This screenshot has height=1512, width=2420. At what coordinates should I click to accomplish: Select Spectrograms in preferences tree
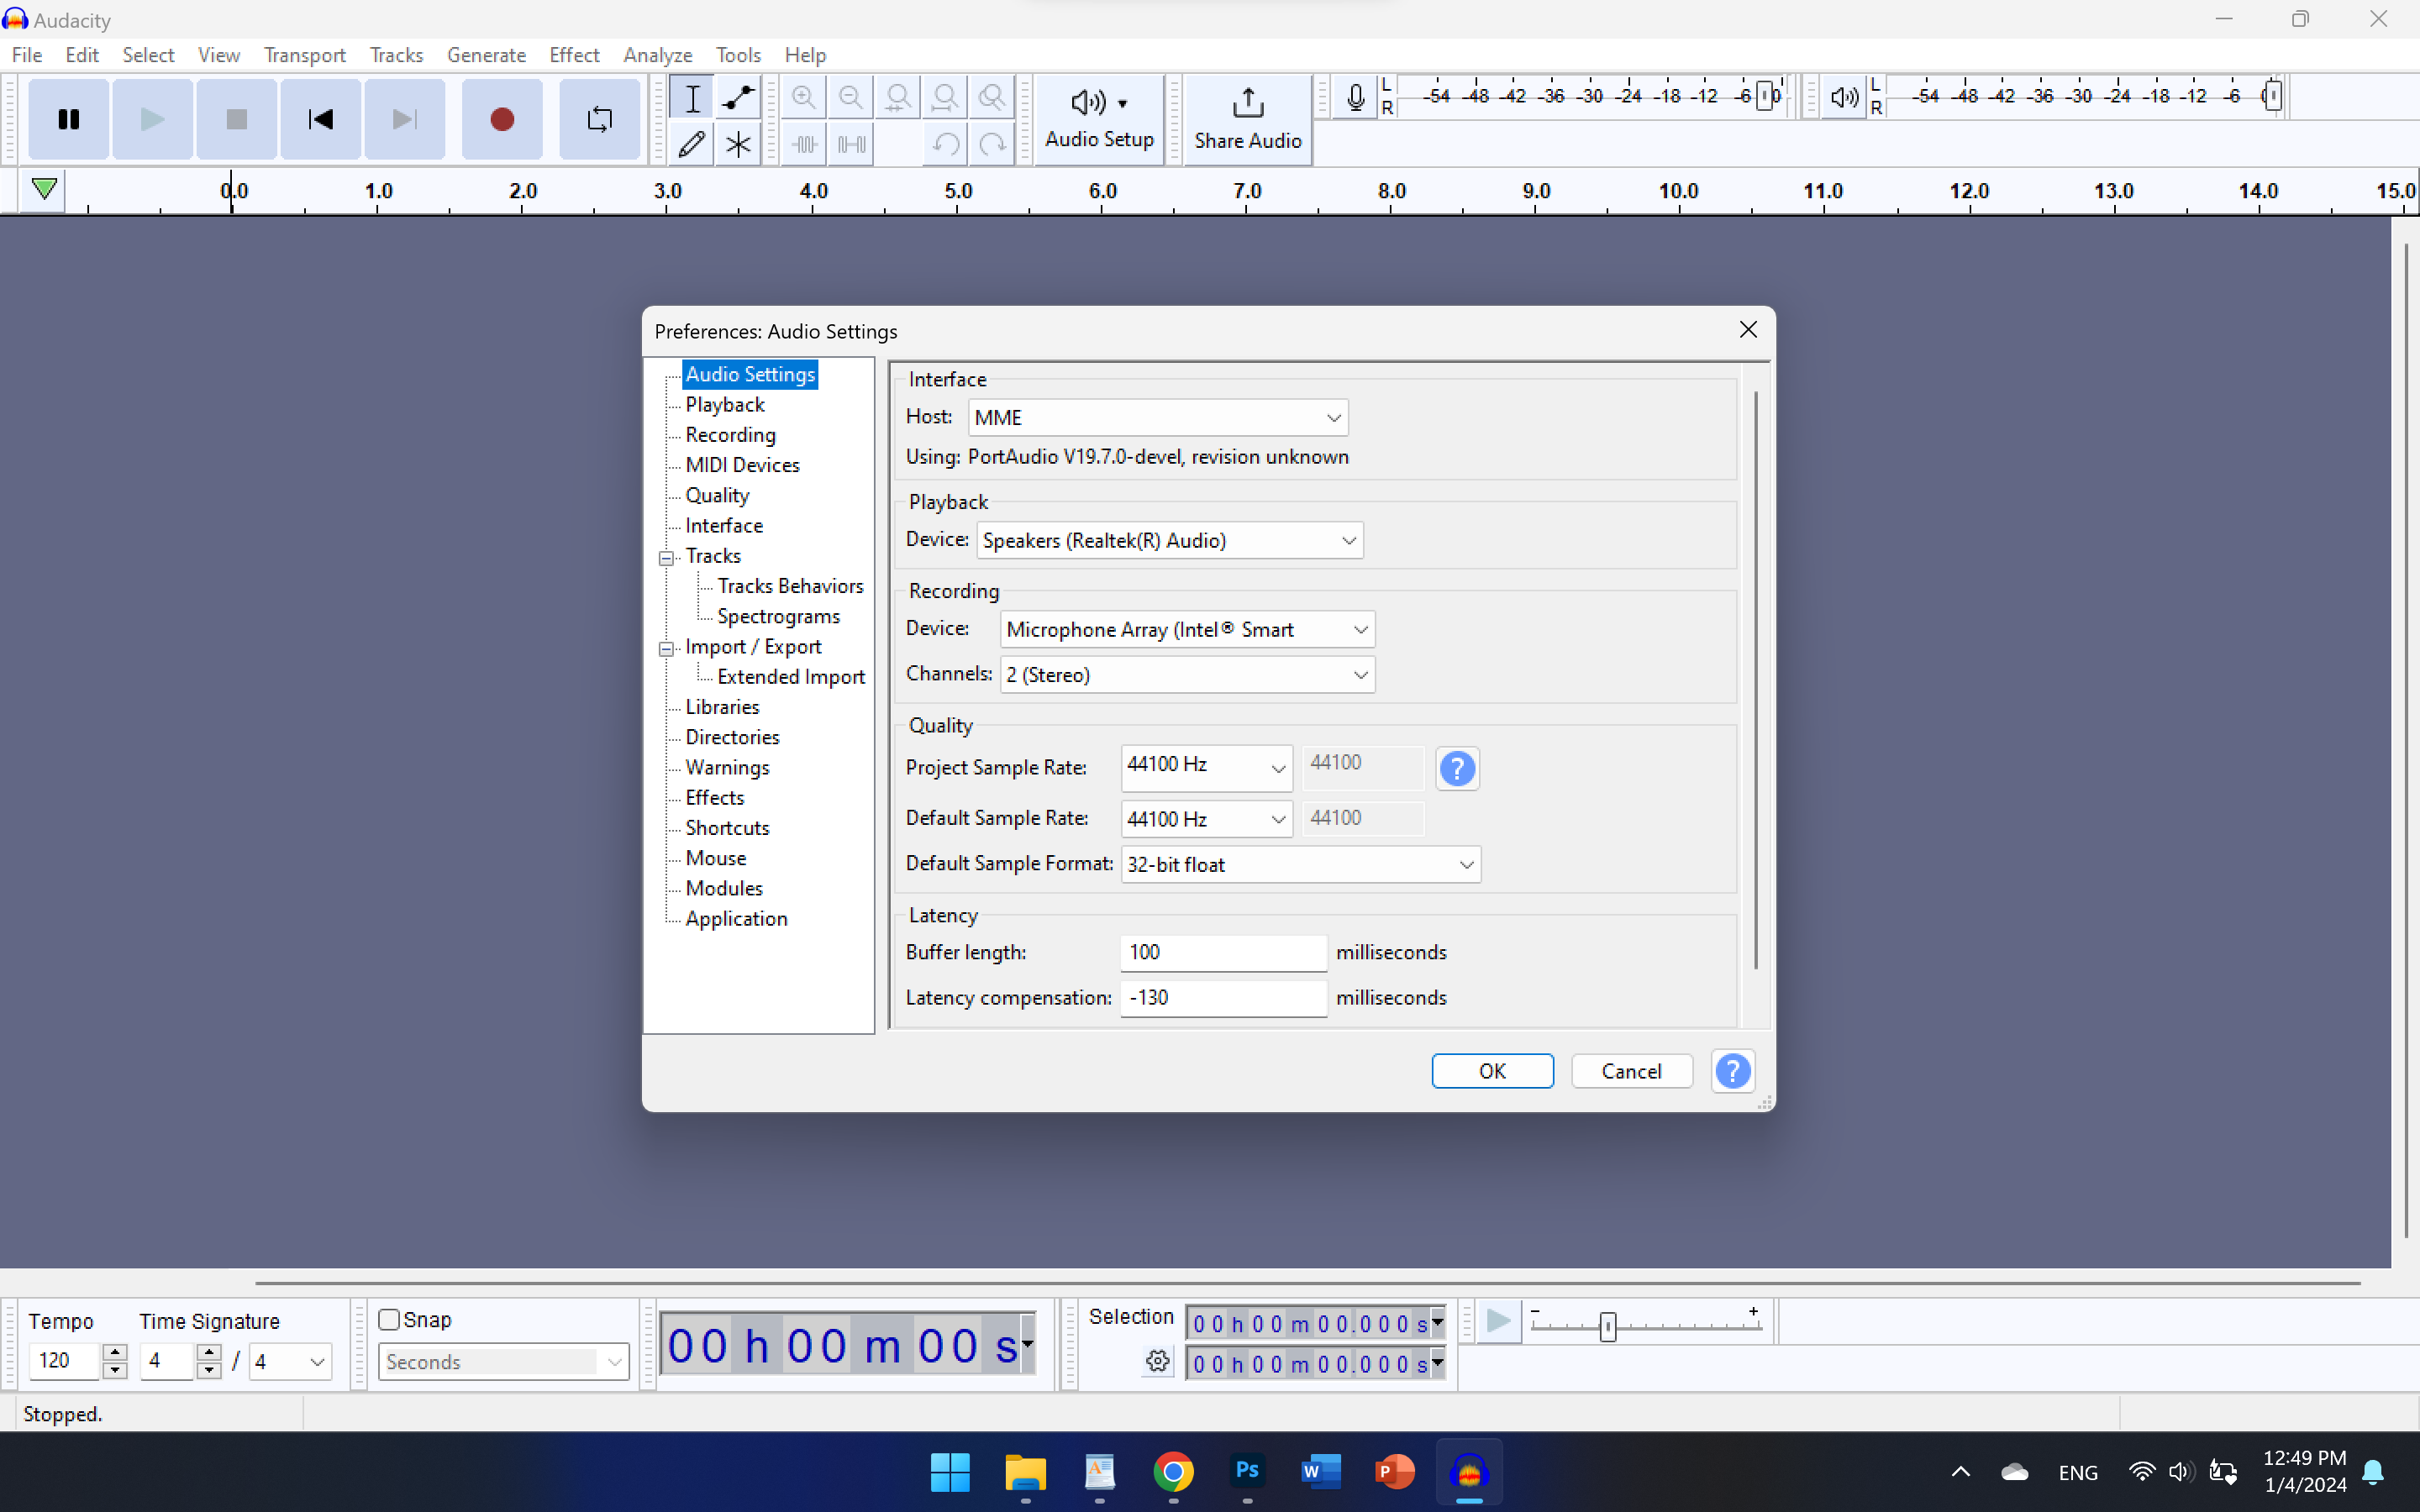pyautogui.click(x=778, y=616)
